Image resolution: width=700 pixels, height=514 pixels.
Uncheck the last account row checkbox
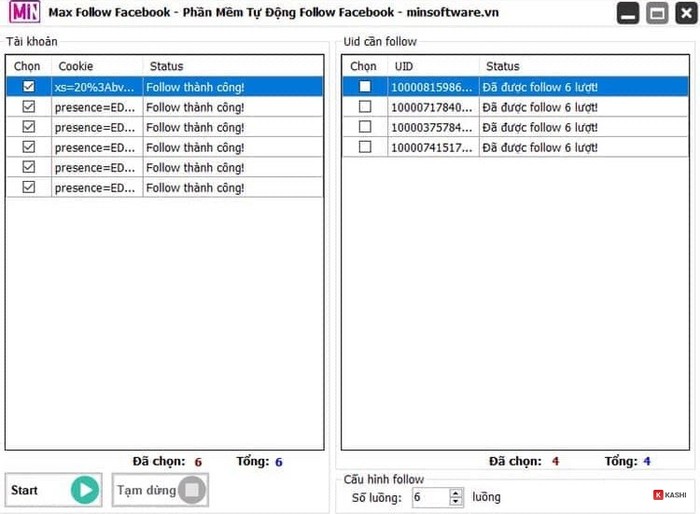[29, 187]
